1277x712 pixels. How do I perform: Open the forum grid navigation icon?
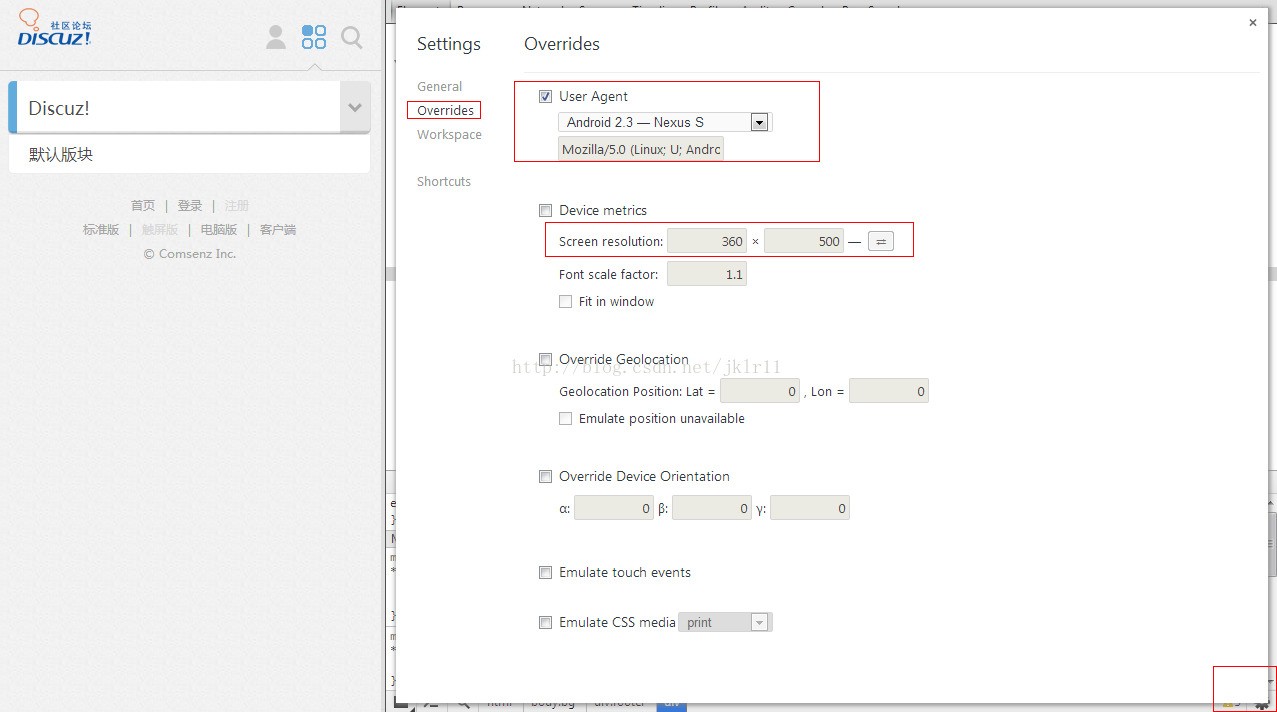tap(314, 37)
